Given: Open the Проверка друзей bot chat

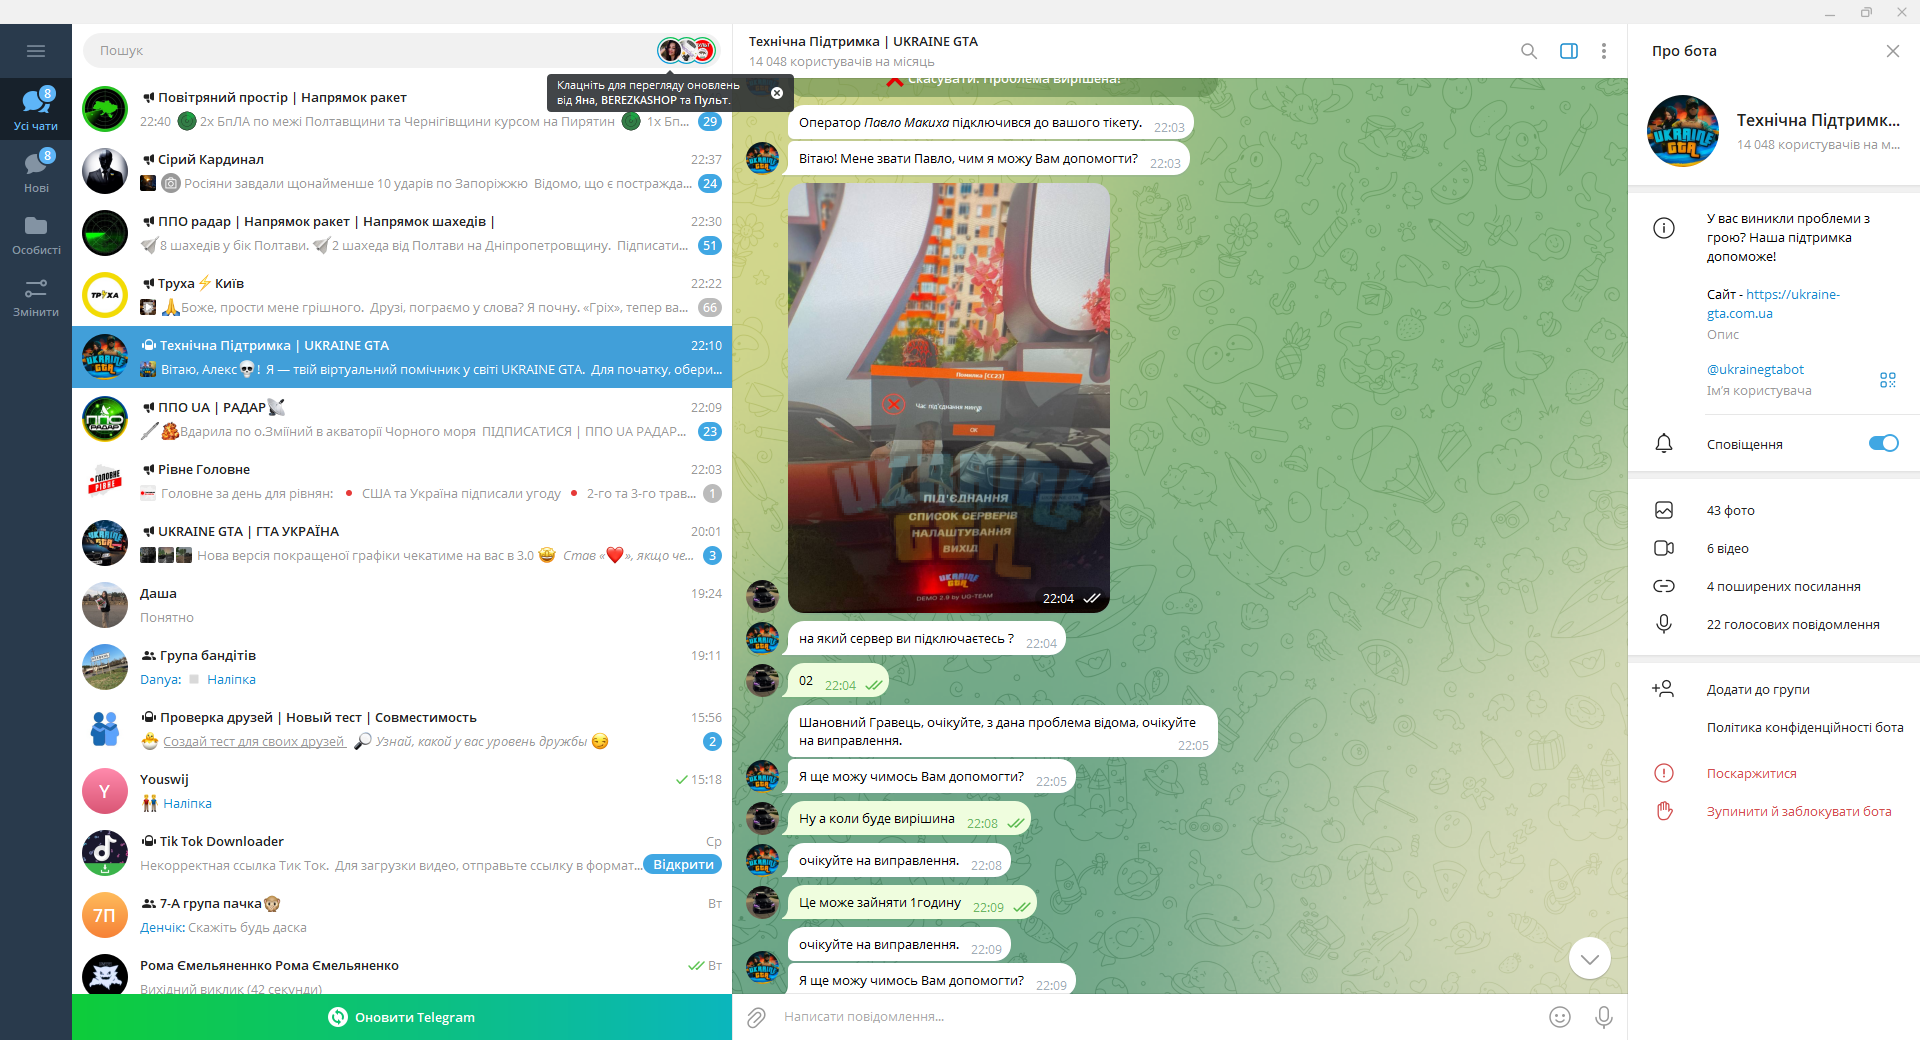Looking at the screenshot, I should tap(402, 729).
